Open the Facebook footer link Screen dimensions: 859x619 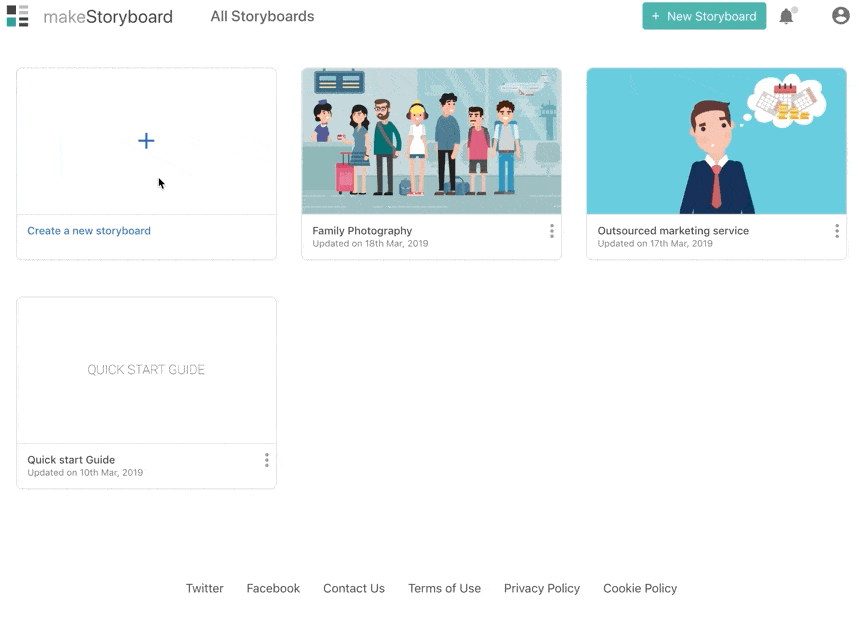(x=273, y=588)
